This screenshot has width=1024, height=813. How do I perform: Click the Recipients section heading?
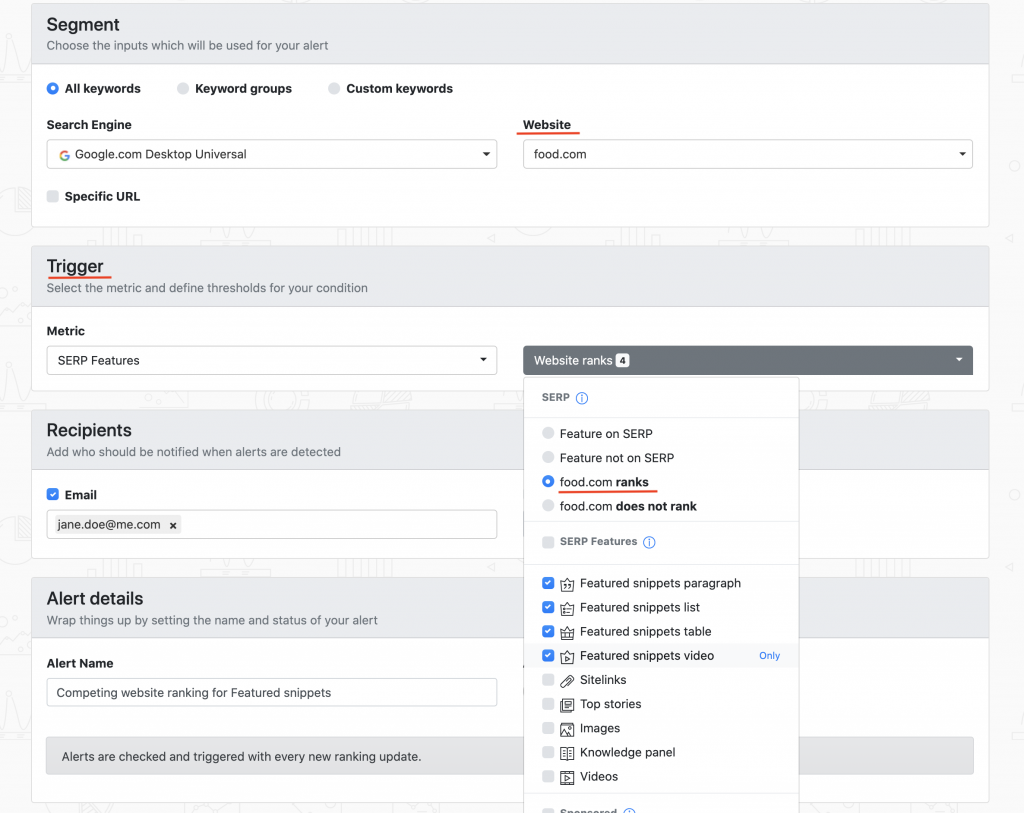(89, 430)
